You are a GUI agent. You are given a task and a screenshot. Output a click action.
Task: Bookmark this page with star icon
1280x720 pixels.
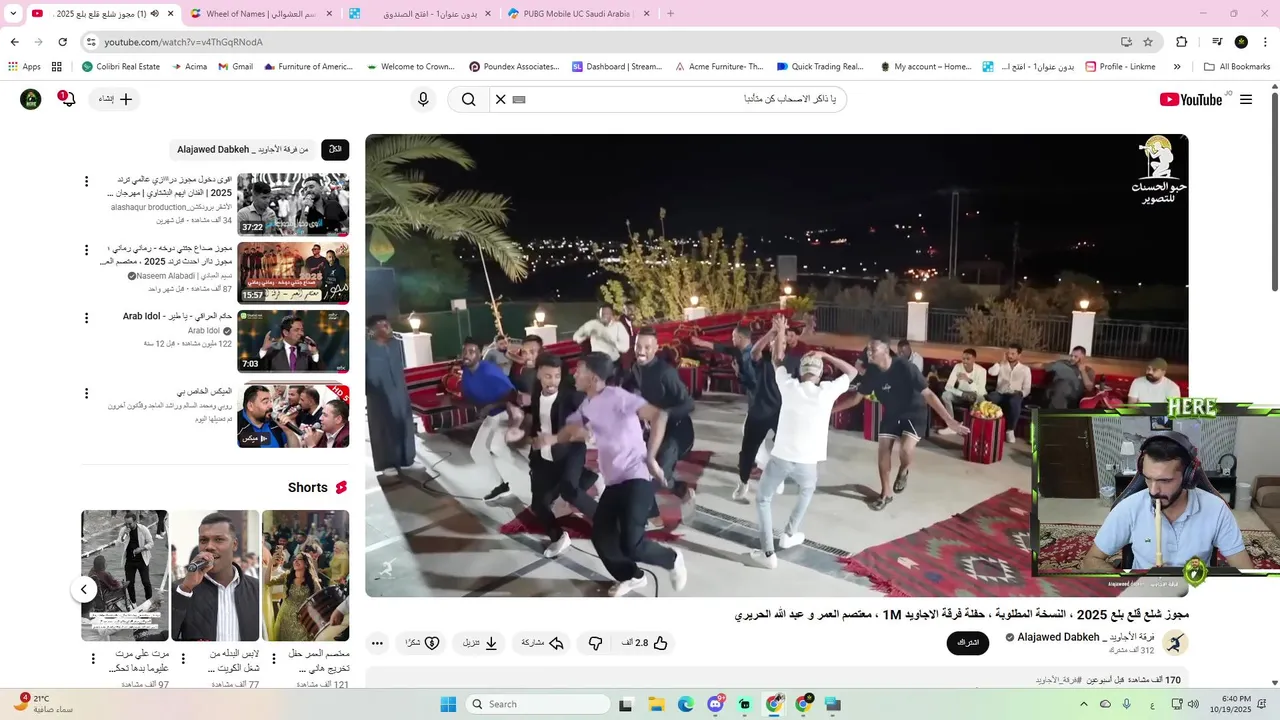pos(1148,42)
